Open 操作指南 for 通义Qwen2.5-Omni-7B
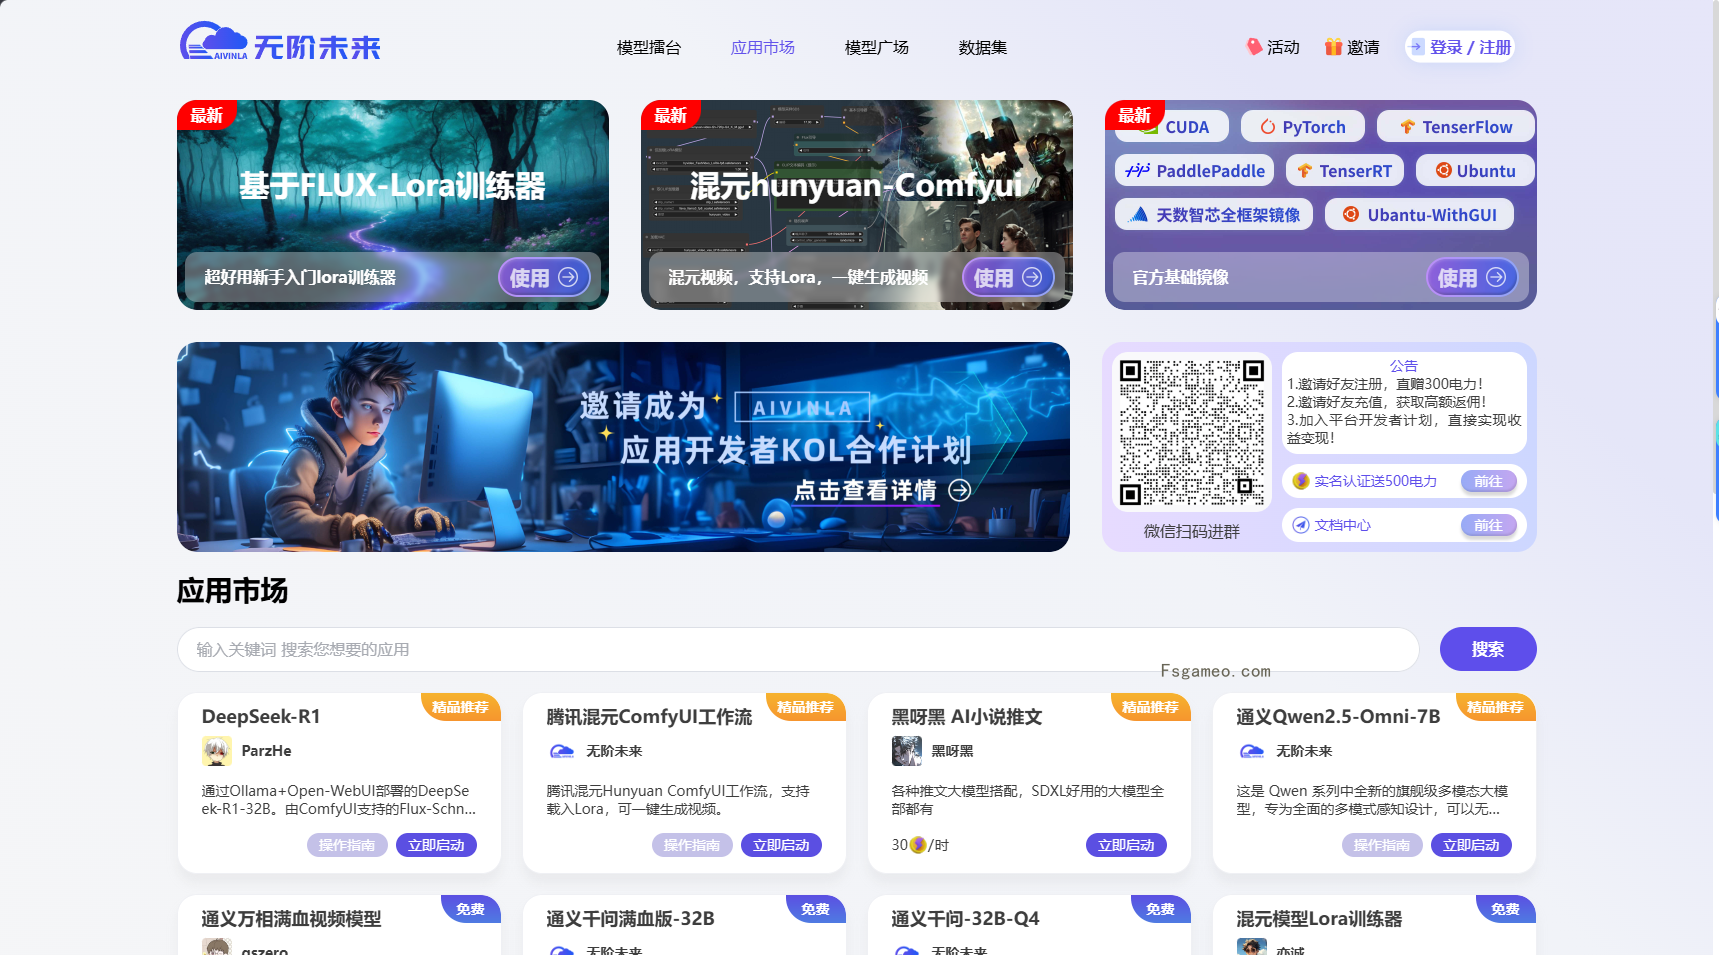This screenshot has height=955, width=1719. coord(1382,845)
